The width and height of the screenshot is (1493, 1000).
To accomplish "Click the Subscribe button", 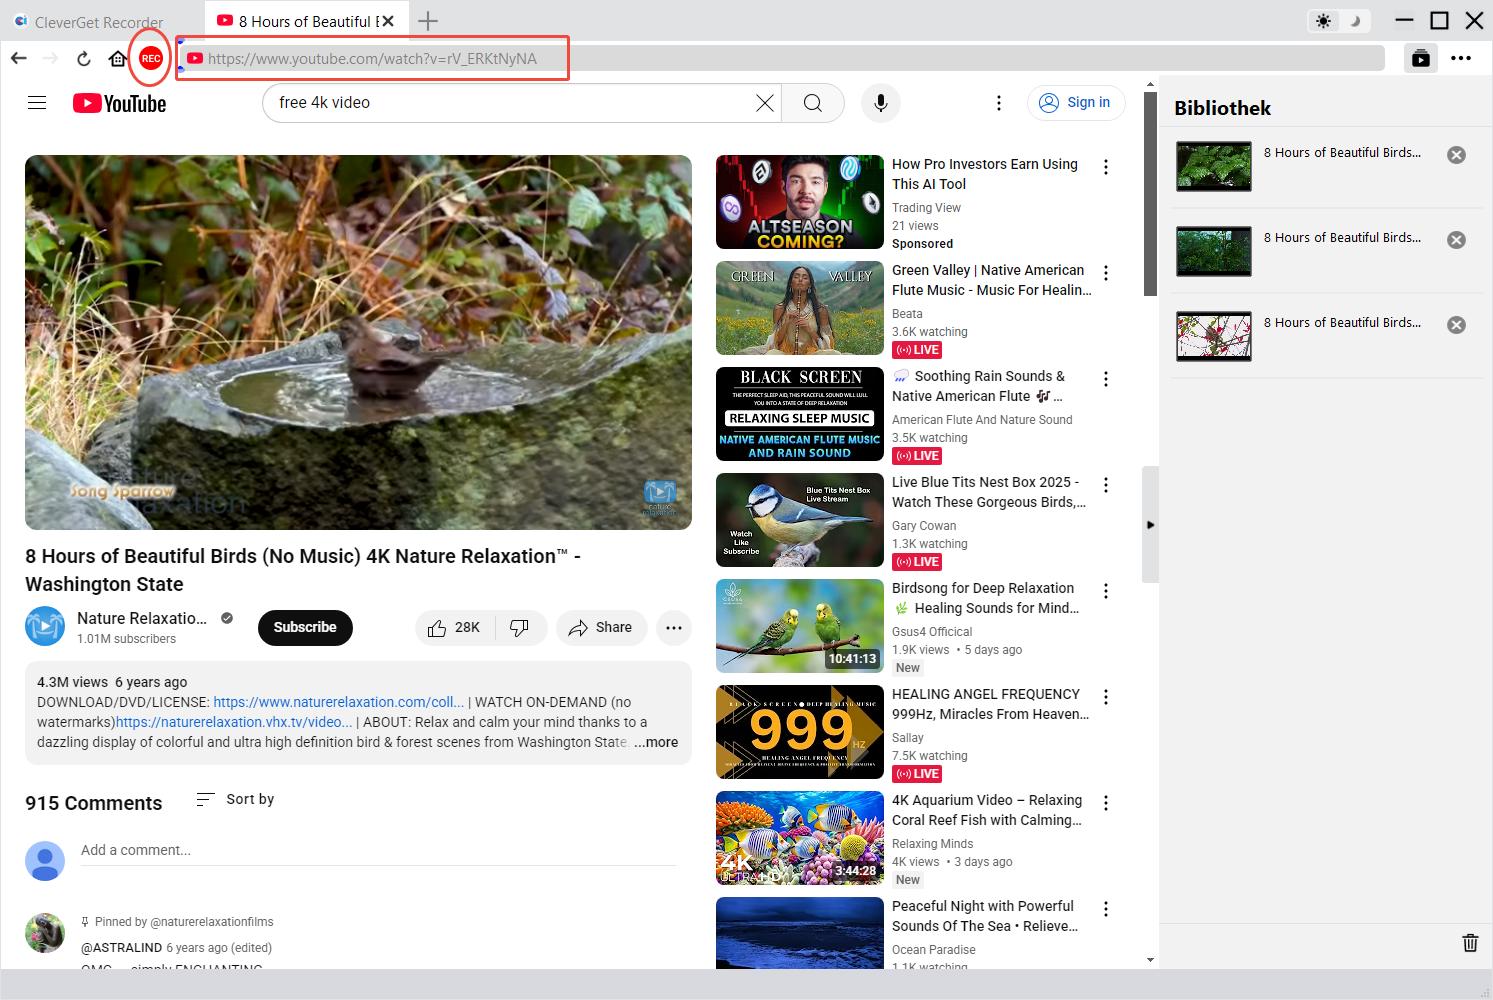I will click(305, 627).
